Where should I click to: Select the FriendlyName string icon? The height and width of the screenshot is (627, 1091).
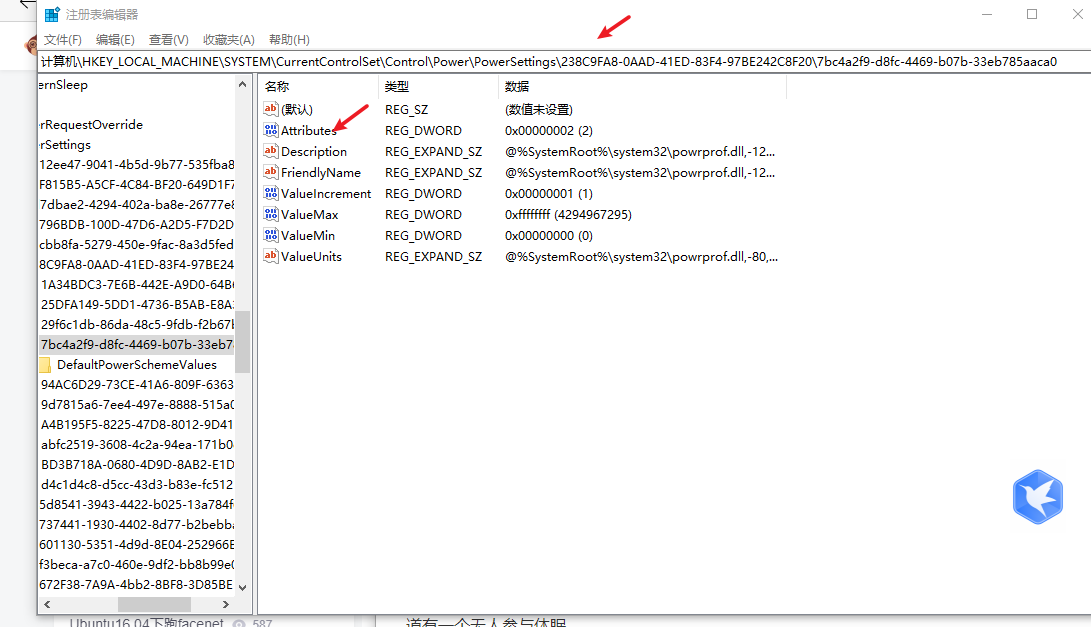coord(271,171)
